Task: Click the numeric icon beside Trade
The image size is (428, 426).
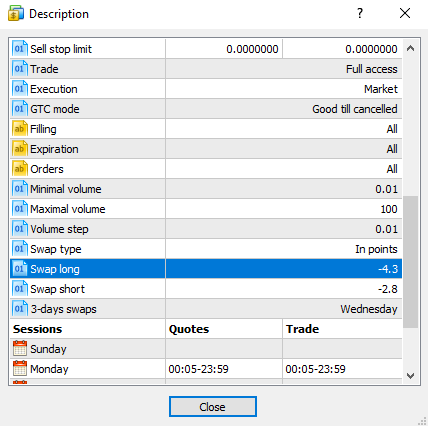Action: pyautogui.click(x=20, y=69)
